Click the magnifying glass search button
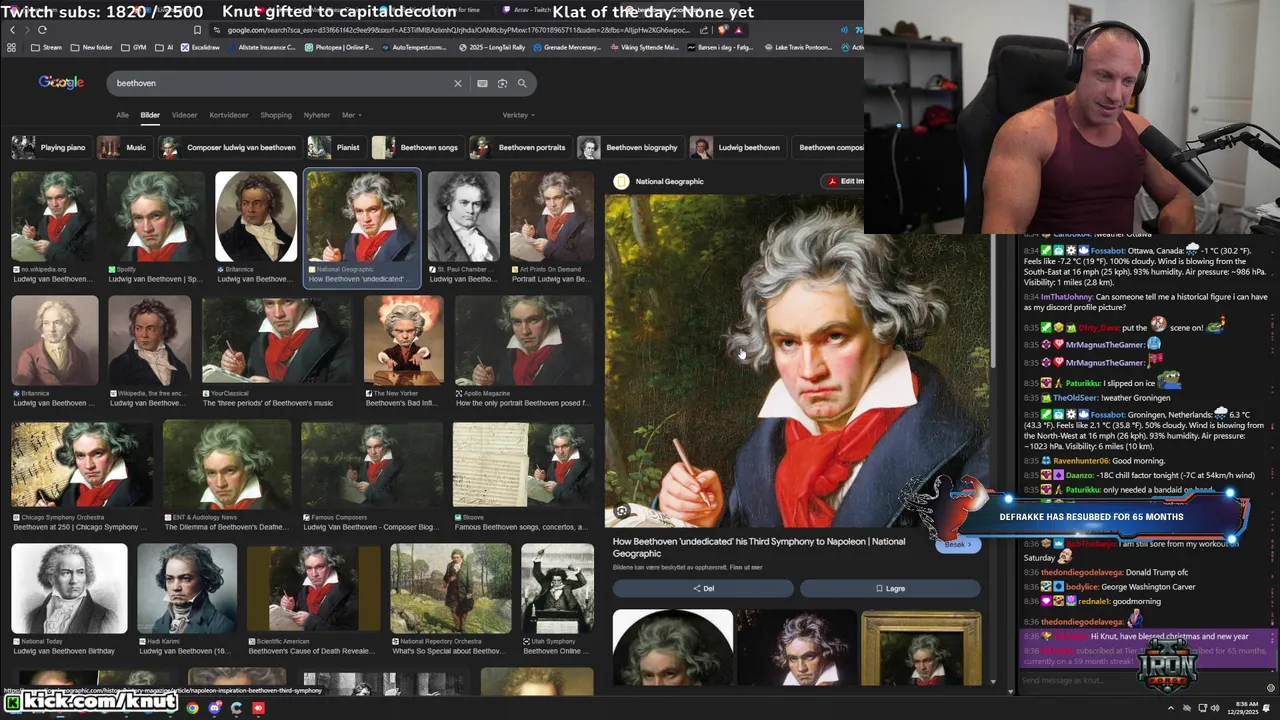Screen dimensions: 1280x720 [x=522, y=83]
